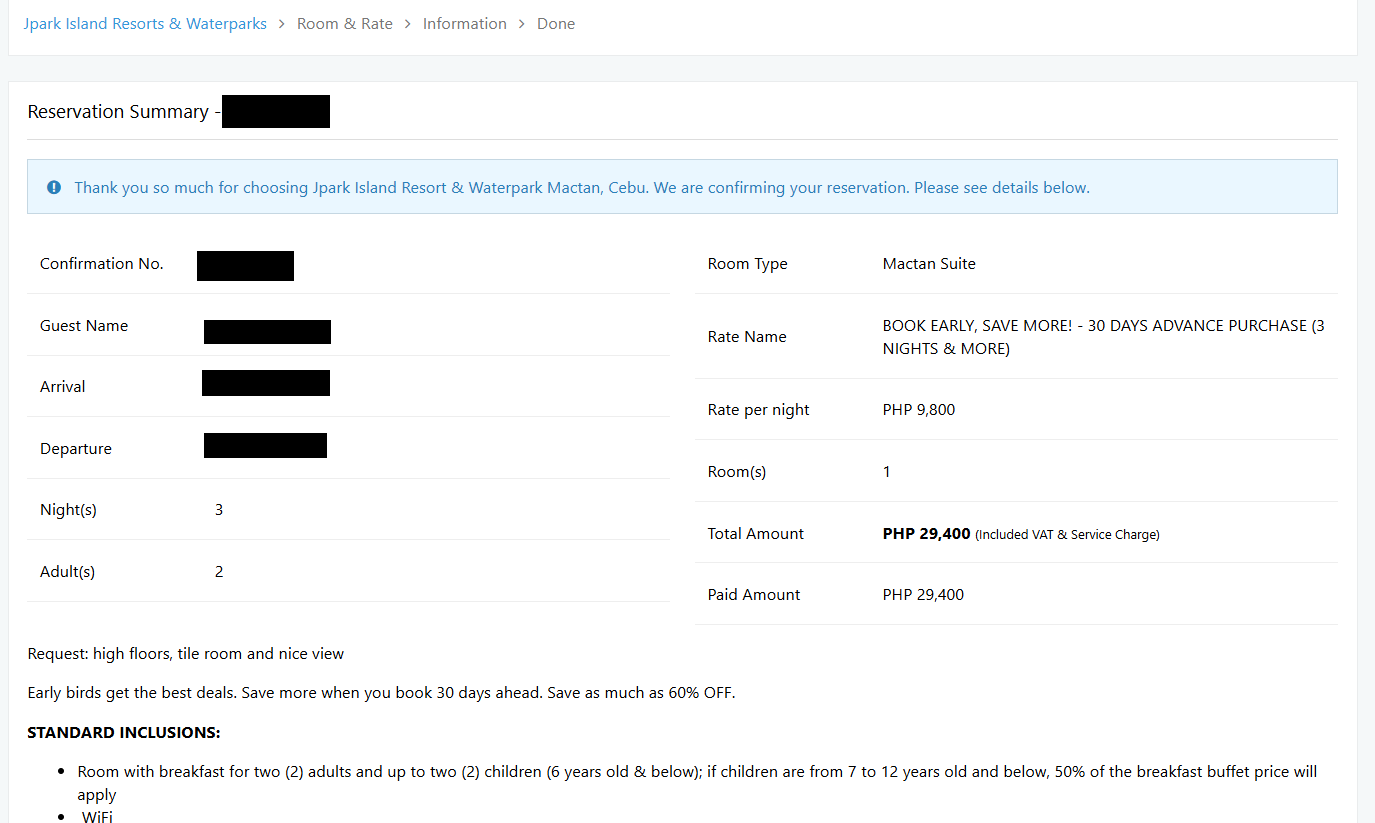Screen dimensions: 1375x823
Task: Click the Departure label
Action: (76, 449)
